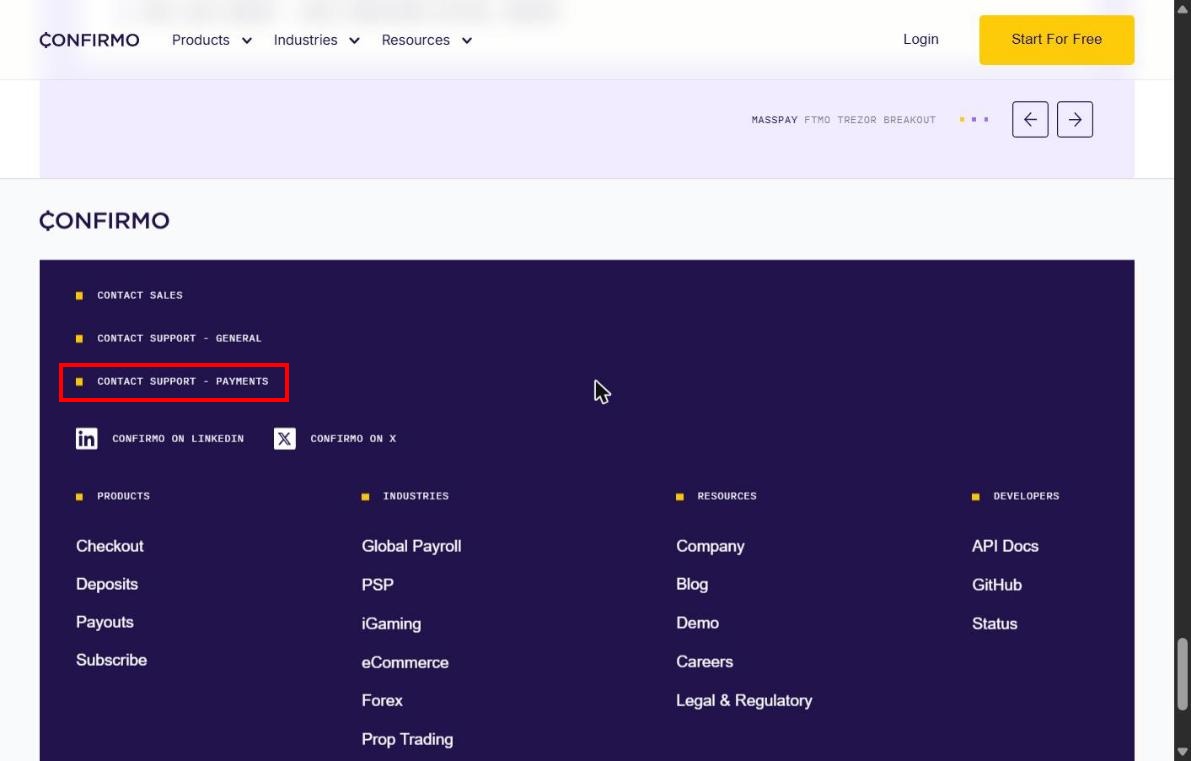Open the Confirmo LinkedIn icon
Screen dimensions: 1191x761
pyautogui.click(x=87, y=439)
